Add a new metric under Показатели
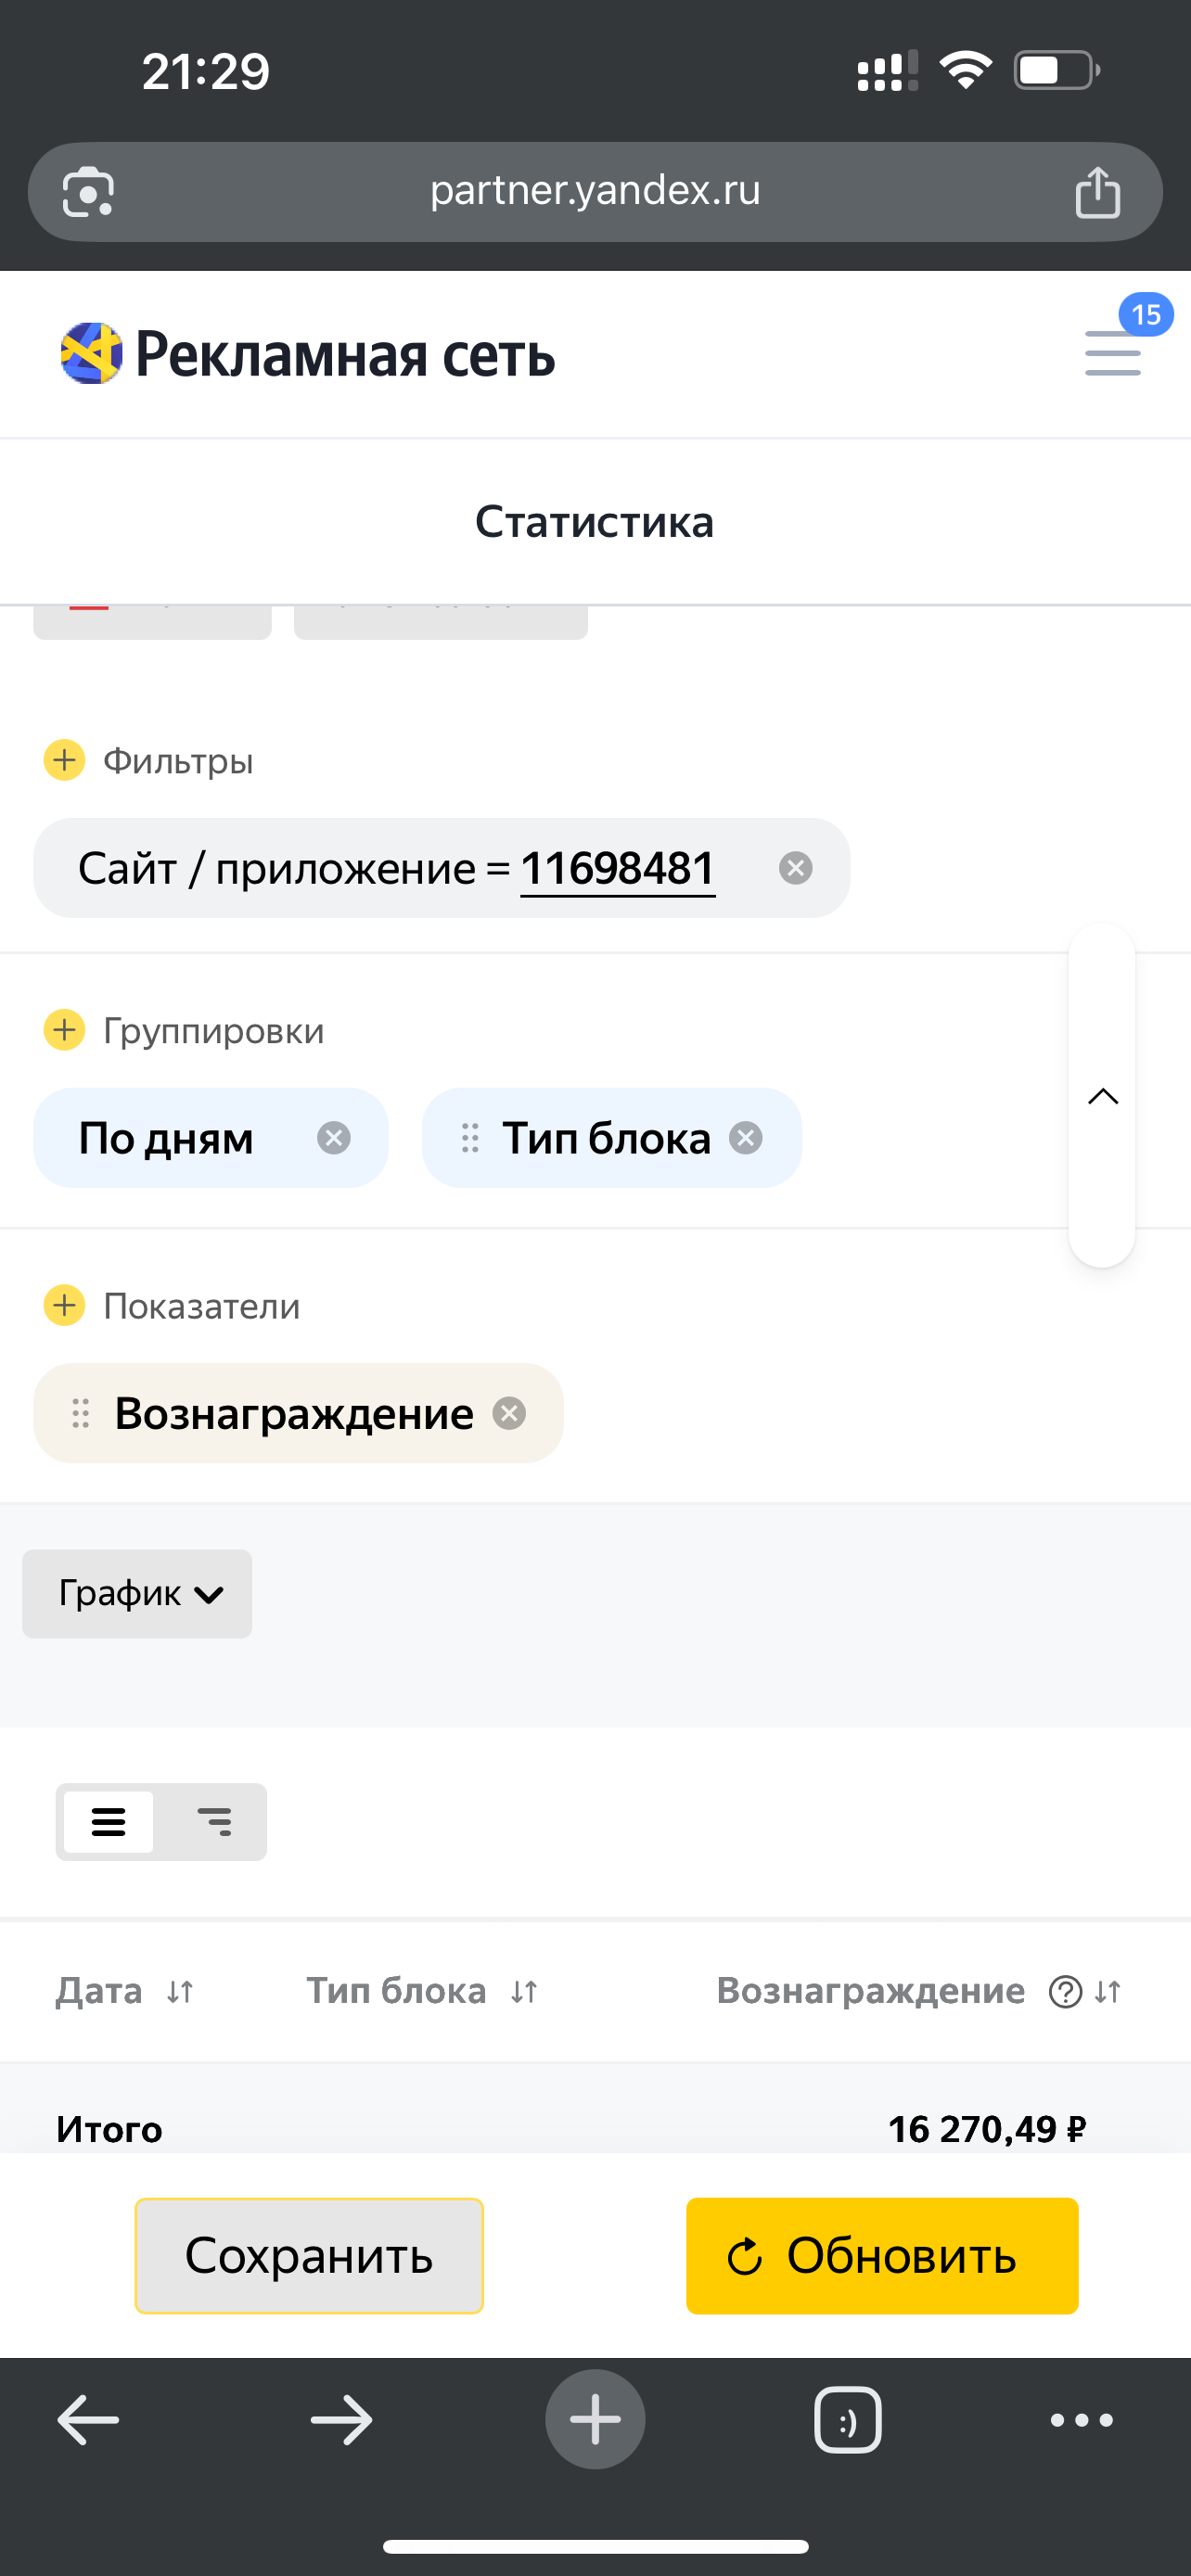The image size is (1191, 2576). tap(65, 1305)
